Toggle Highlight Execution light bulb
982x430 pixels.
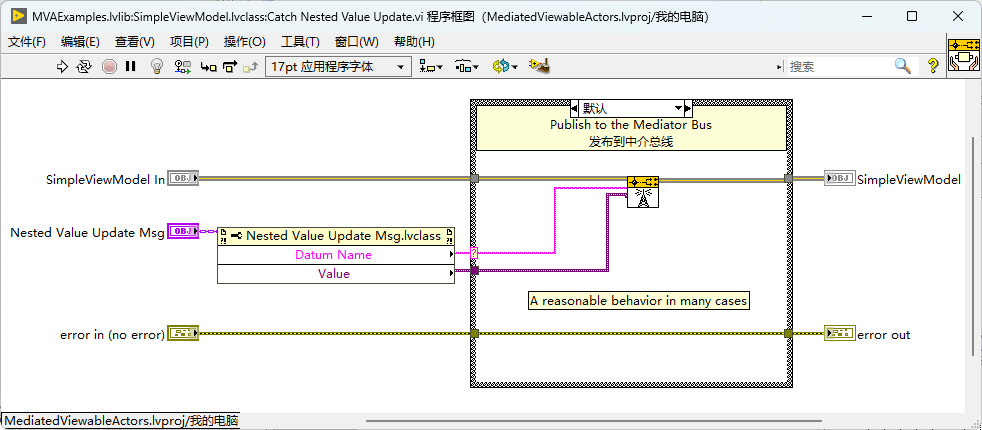point(157,66)
